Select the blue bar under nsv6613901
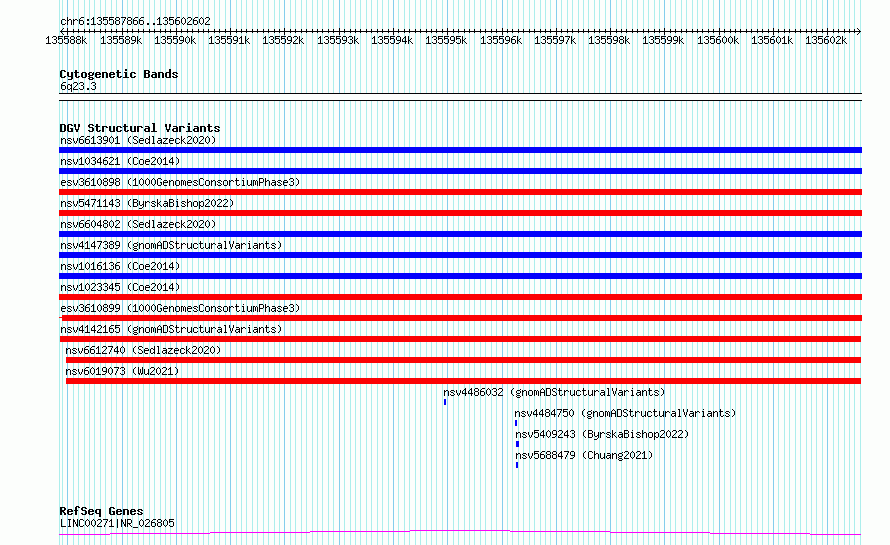 pyautogui.click(x=460, y=150)
